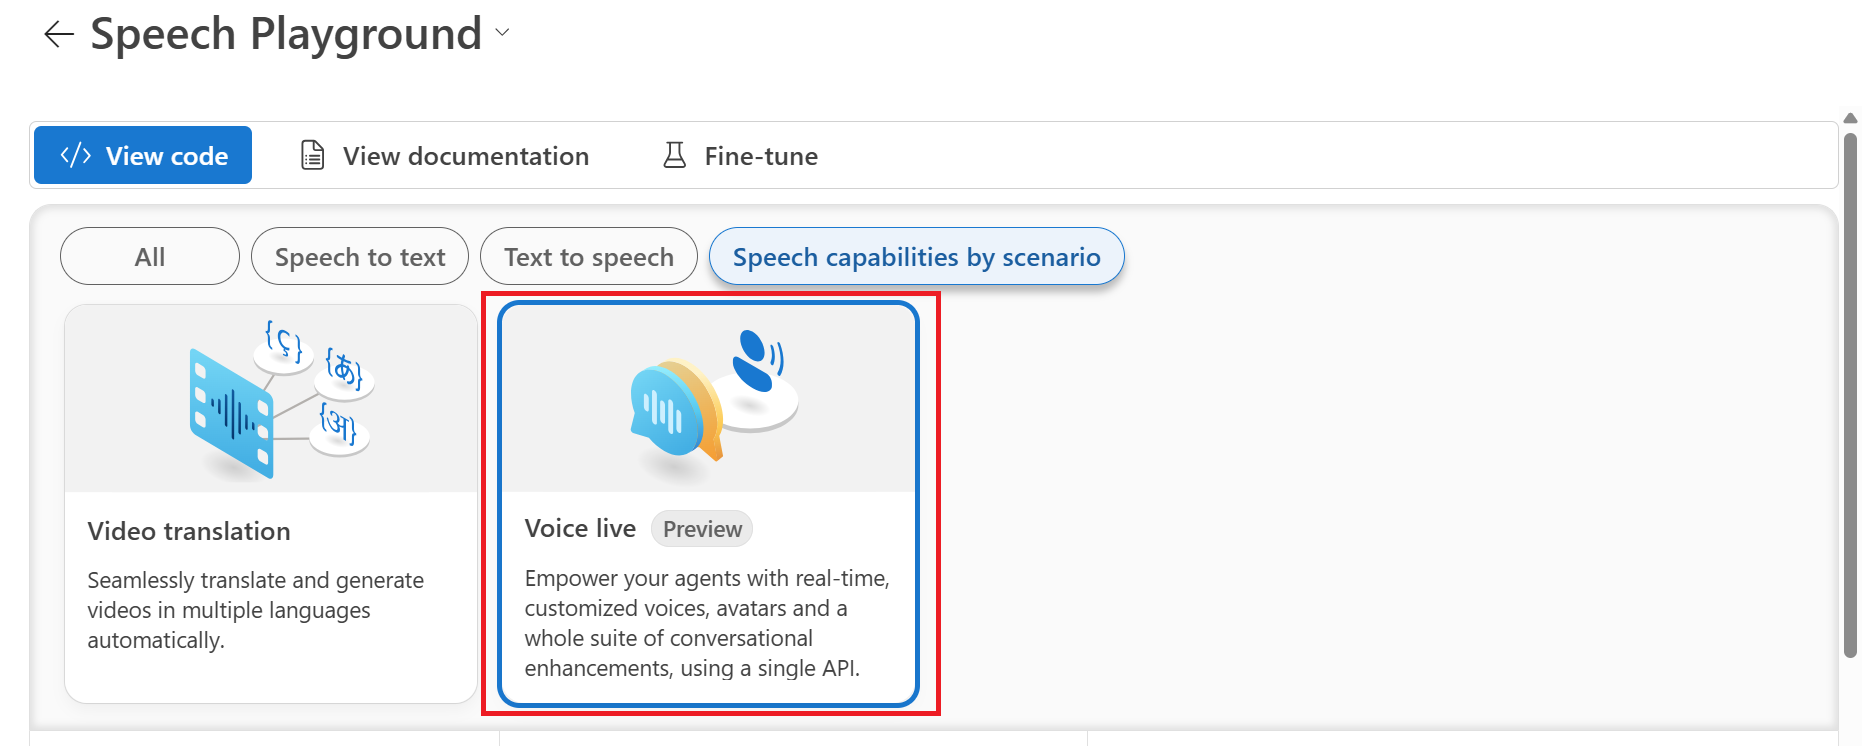Select the Text to speech filter
Screen dimensions: 1872x746
[589, 257]
